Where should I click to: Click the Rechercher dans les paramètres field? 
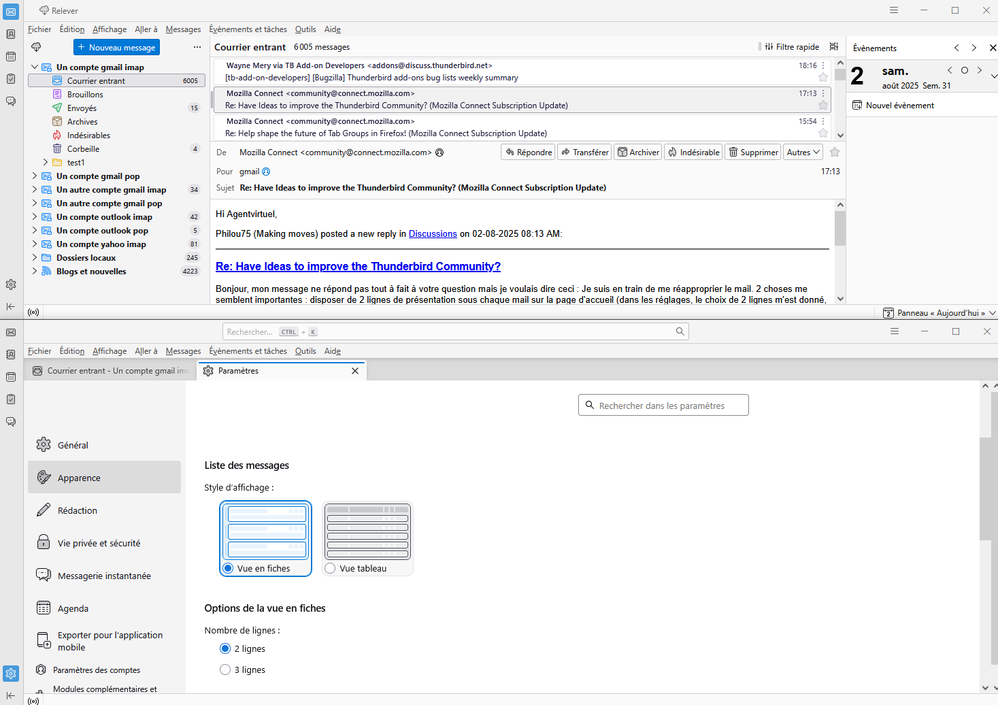pos(663,405)
